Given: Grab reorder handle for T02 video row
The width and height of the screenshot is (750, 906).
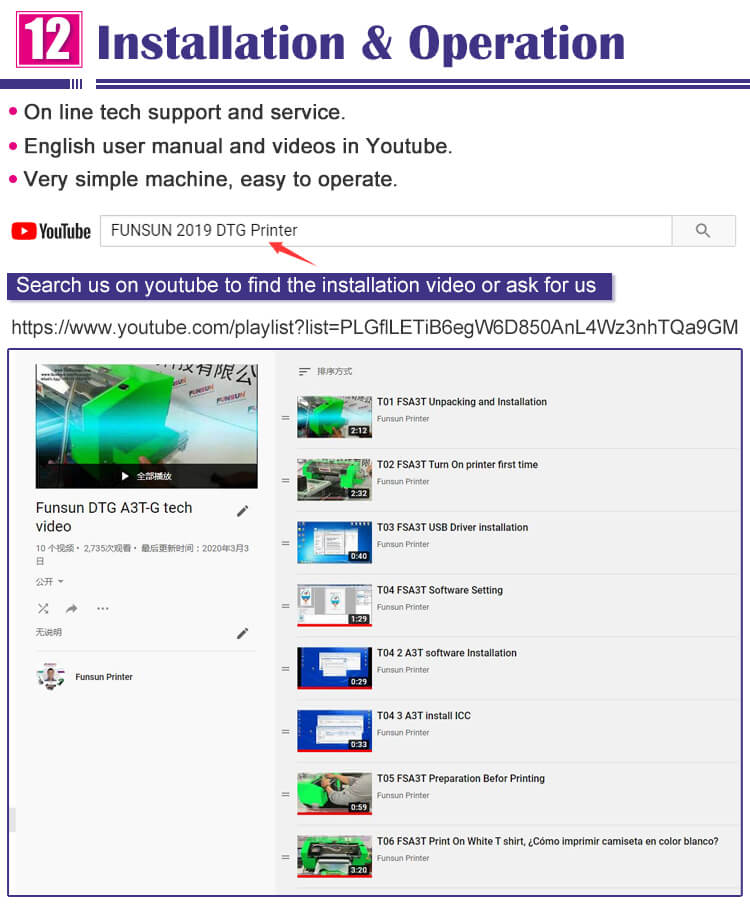Looking at the screenshot, I should 285,480.
